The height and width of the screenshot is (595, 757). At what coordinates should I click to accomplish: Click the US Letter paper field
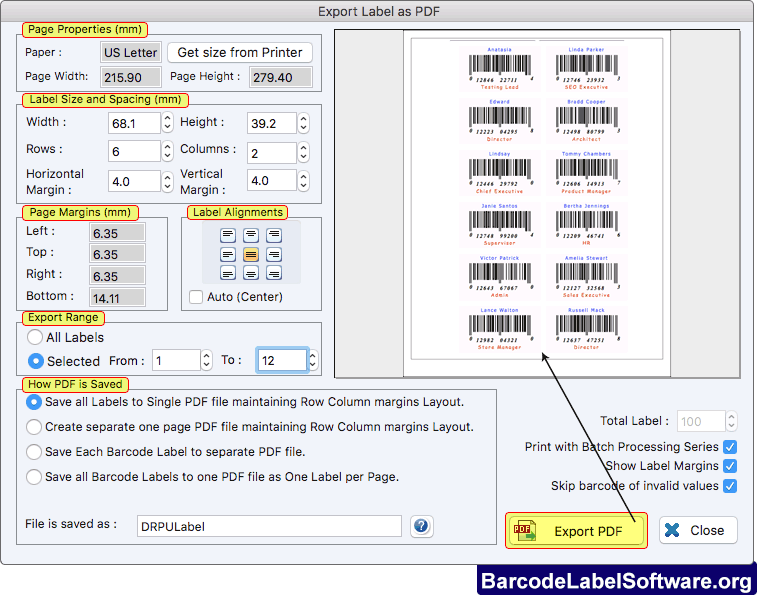(x=131, y=52)
